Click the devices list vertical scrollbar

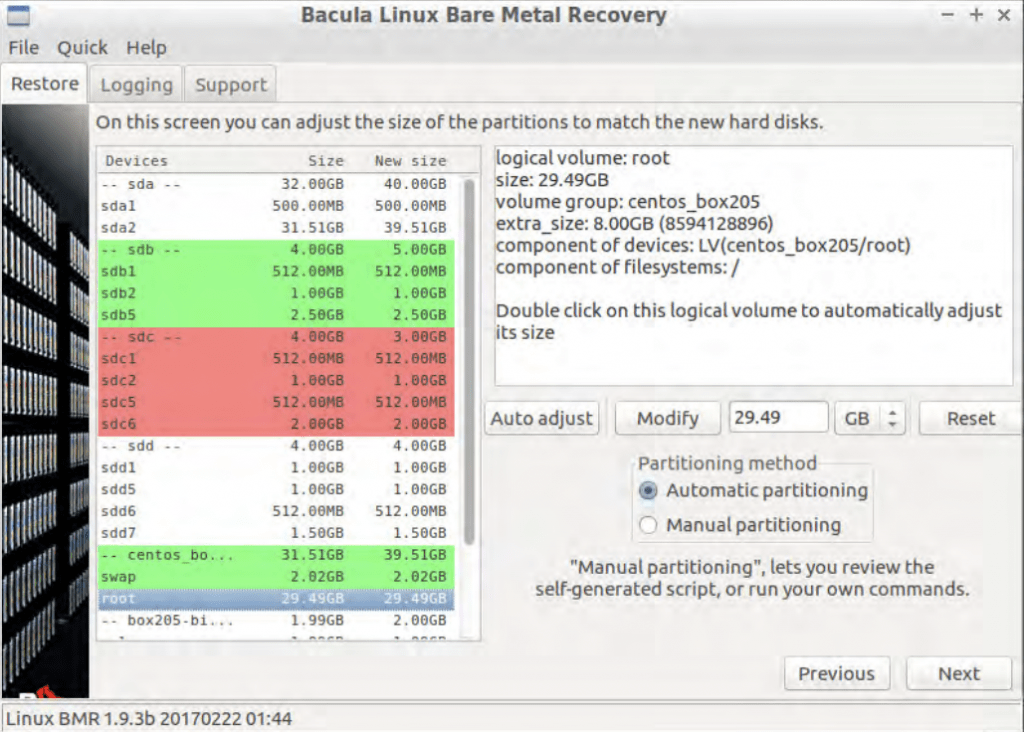coord(468,360)
